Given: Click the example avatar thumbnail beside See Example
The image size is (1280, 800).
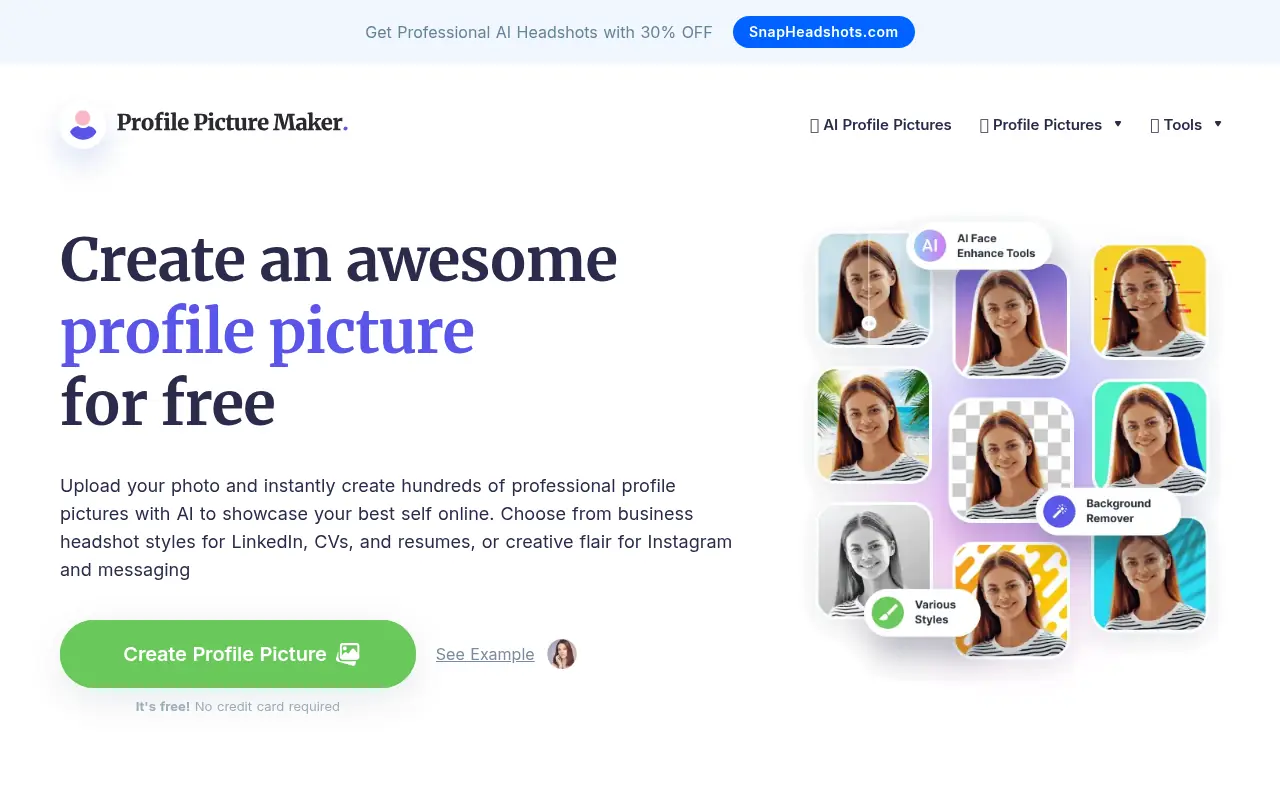Looking at the screenshot, I should (x=562, y=654).
